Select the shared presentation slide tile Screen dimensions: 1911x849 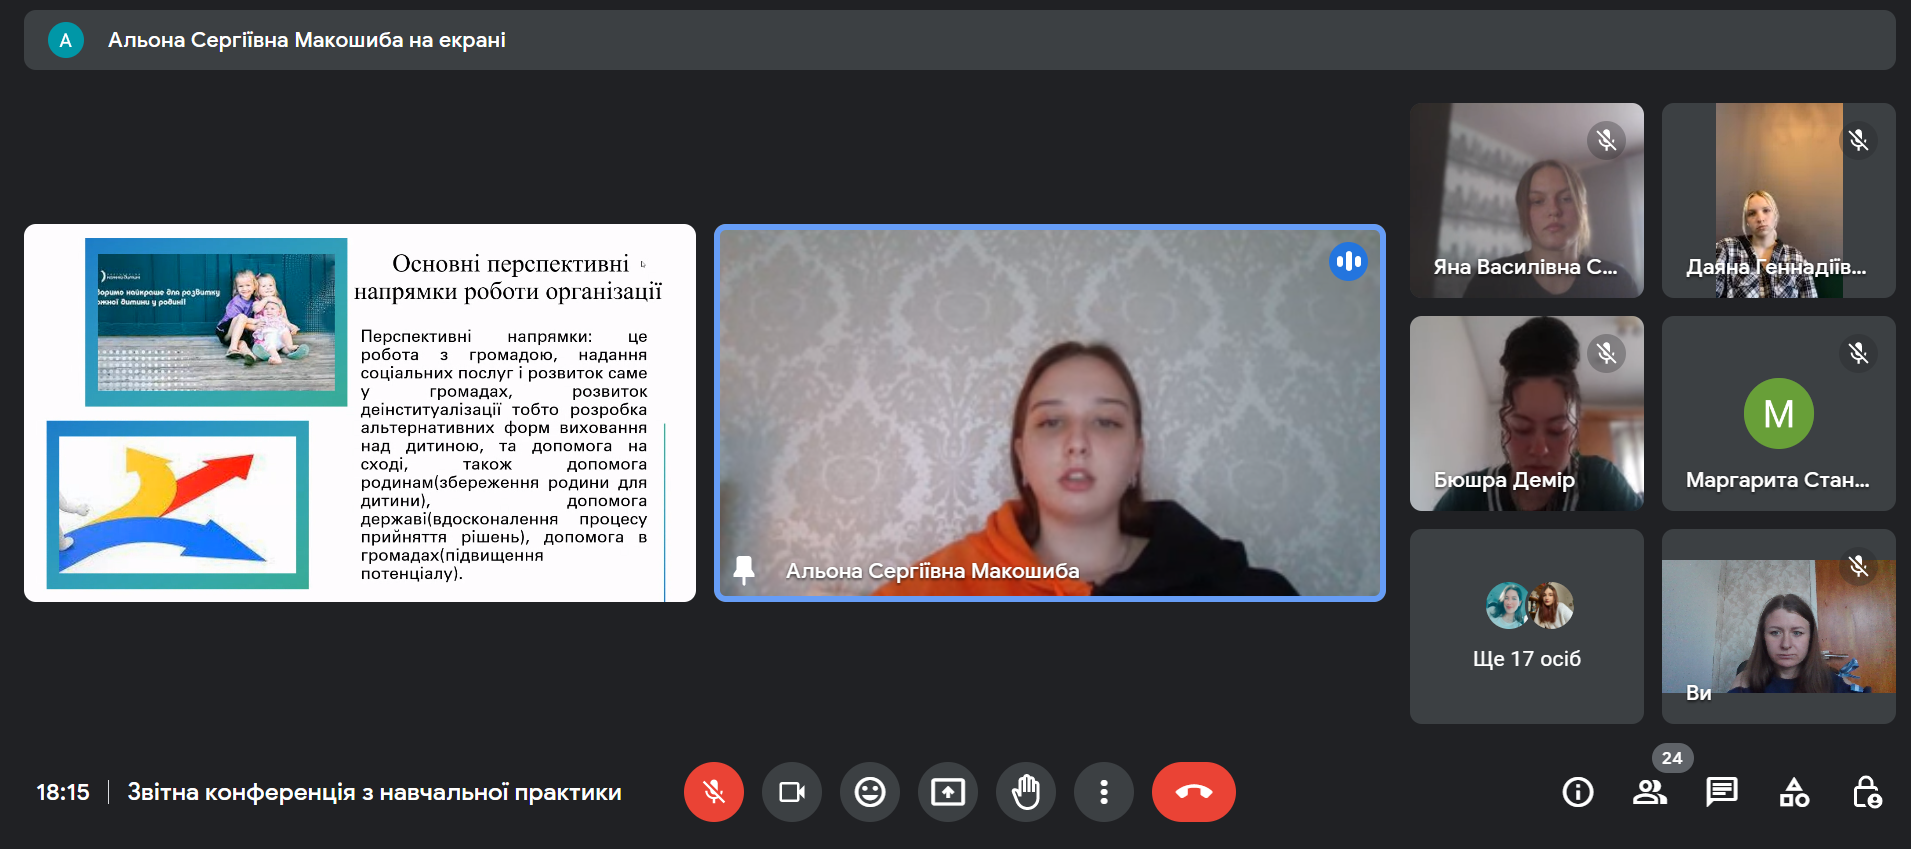point(359,412)
